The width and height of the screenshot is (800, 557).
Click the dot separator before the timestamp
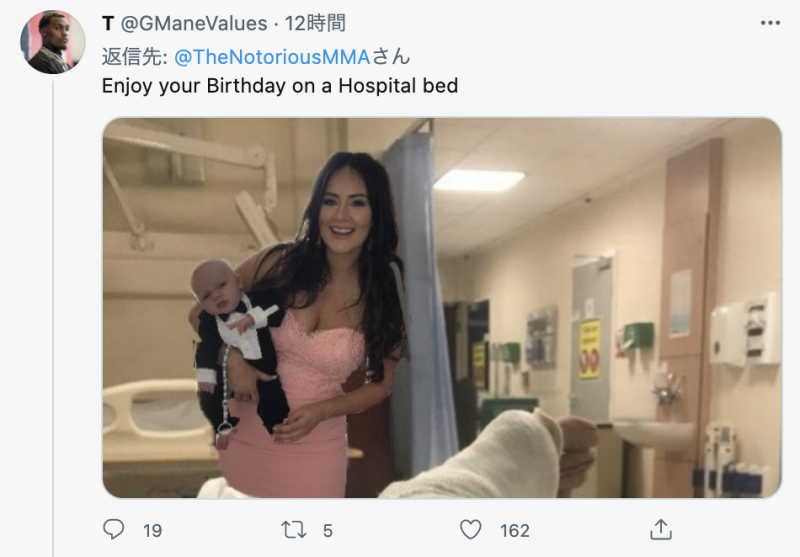coord(277,24)
